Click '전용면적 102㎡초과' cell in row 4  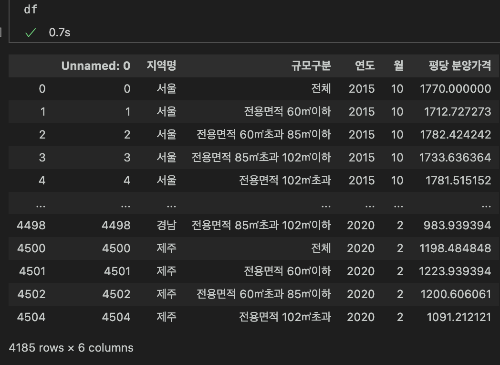coord(285,180)
